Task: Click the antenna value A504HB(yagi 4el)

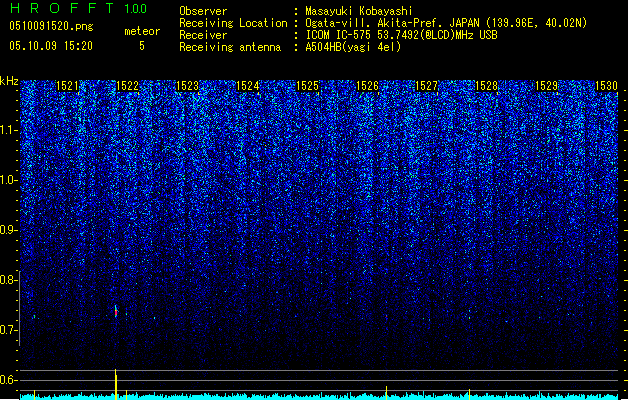Action: pos(353,47)
